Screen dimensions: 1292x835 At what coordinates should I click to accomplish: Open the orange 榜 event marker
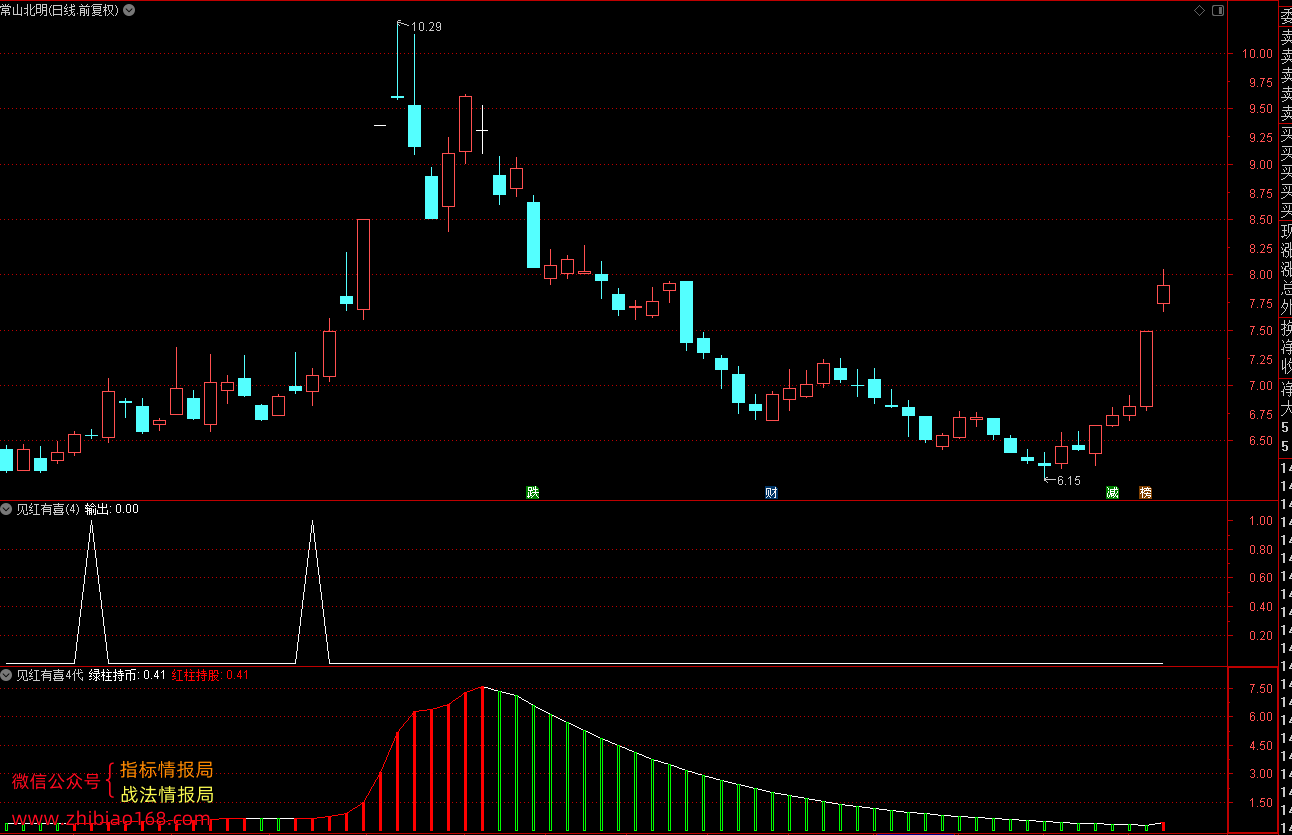1145,492
